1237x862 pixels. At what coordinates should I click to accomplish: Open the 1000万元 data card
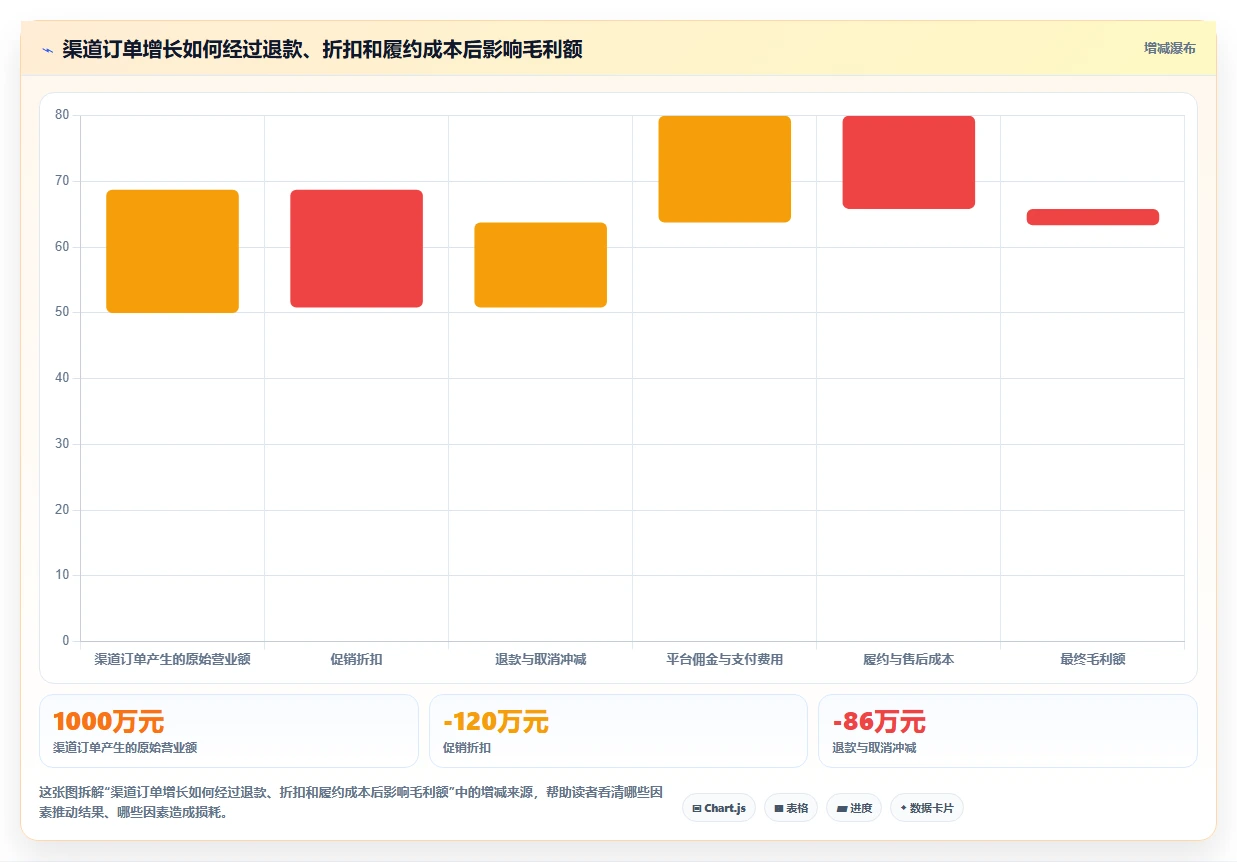click(228, 731)
